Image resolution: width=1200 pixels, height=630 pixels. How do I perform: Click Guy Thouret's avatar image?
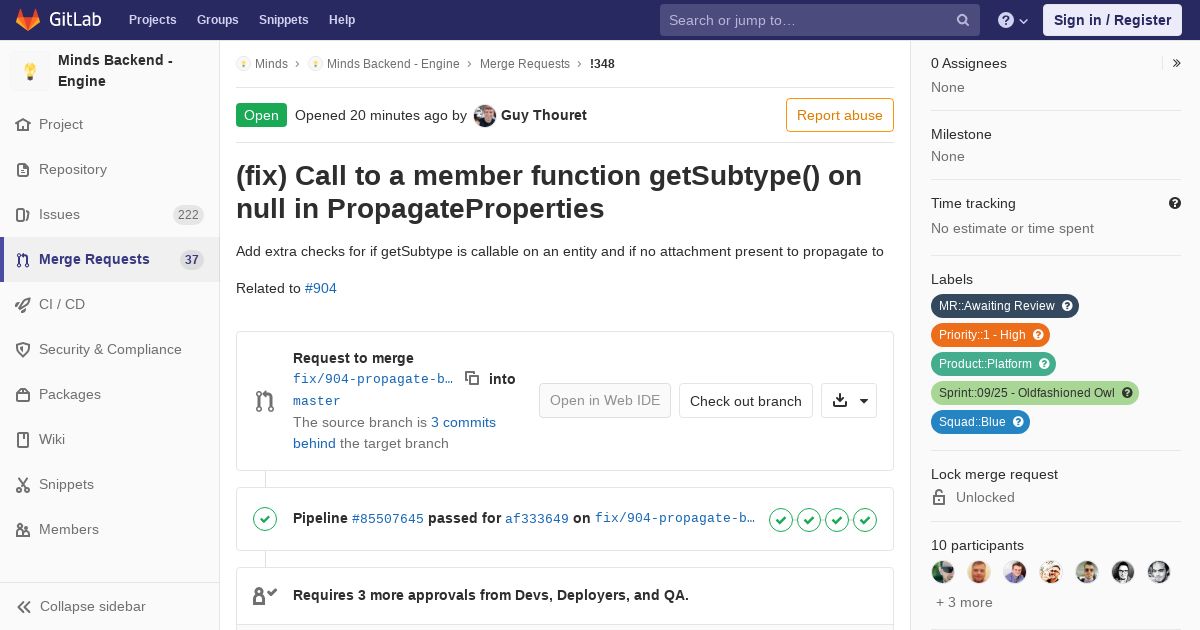[485, 115]
